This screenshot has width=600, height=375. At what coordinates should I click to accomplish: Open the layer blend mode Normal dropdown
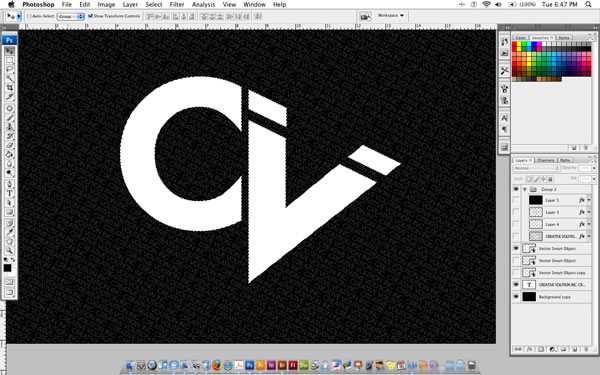point(536,168)
